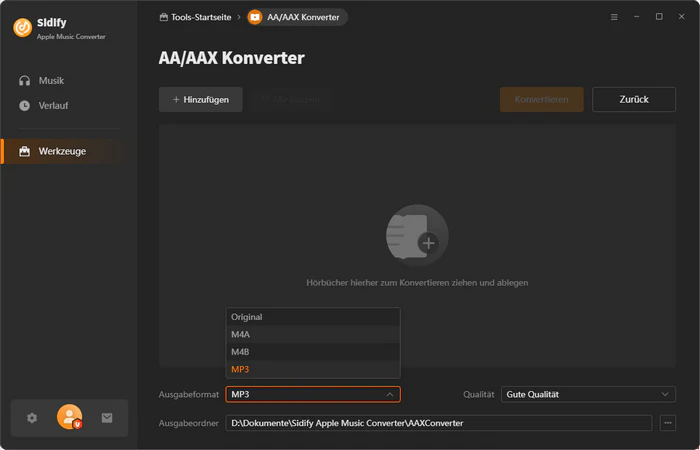
Task: Click the Verlauf clock icon
Action: [x=25, y=106]
